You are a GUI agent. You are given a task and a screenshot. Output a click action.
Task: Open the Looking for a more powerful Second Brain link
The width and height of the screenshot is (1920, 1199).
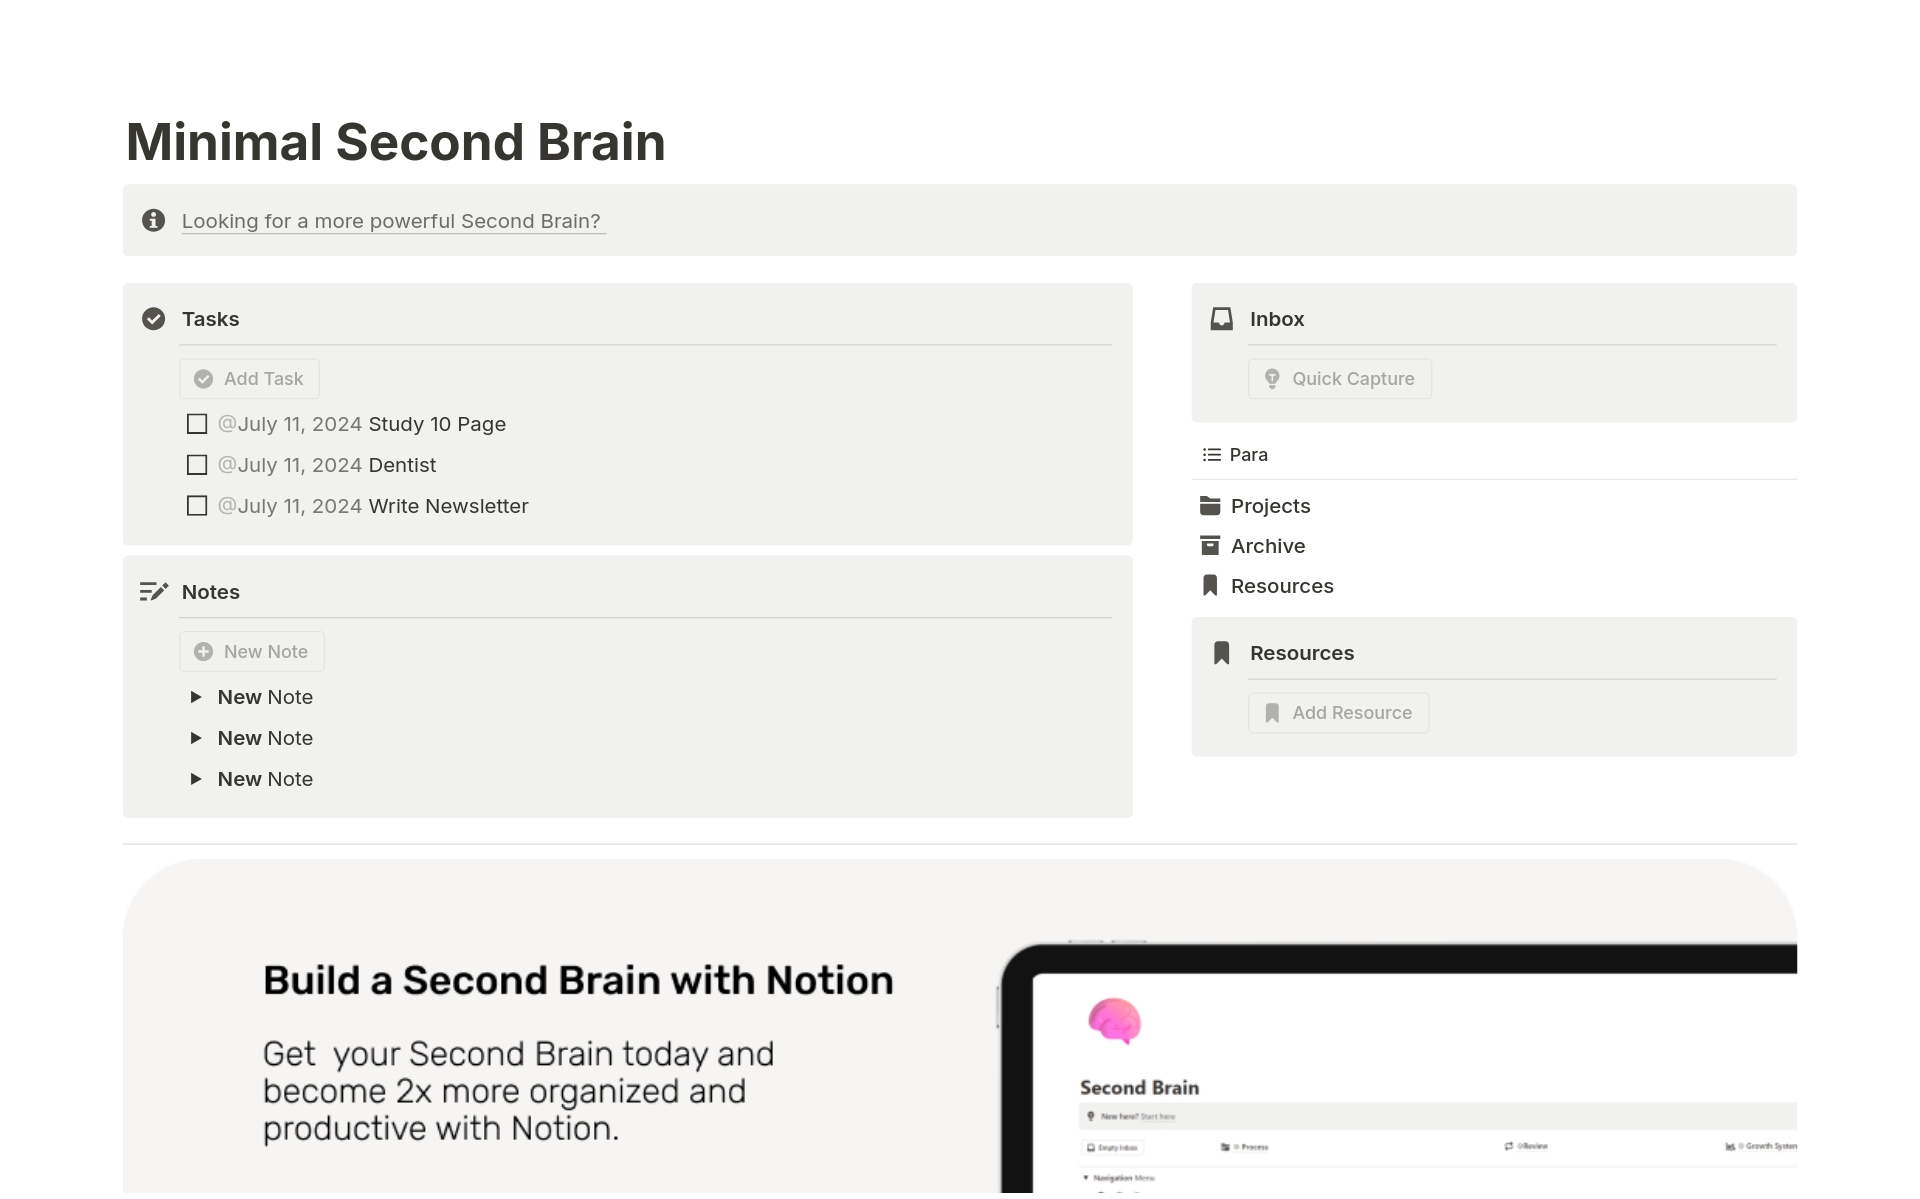pyautogui.click(x=392, y=220)
